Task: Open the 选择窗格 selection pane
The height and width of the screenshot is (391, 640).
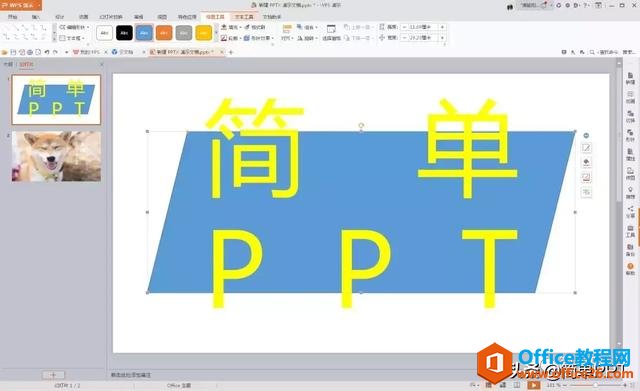Action: (x=331, y=33)
